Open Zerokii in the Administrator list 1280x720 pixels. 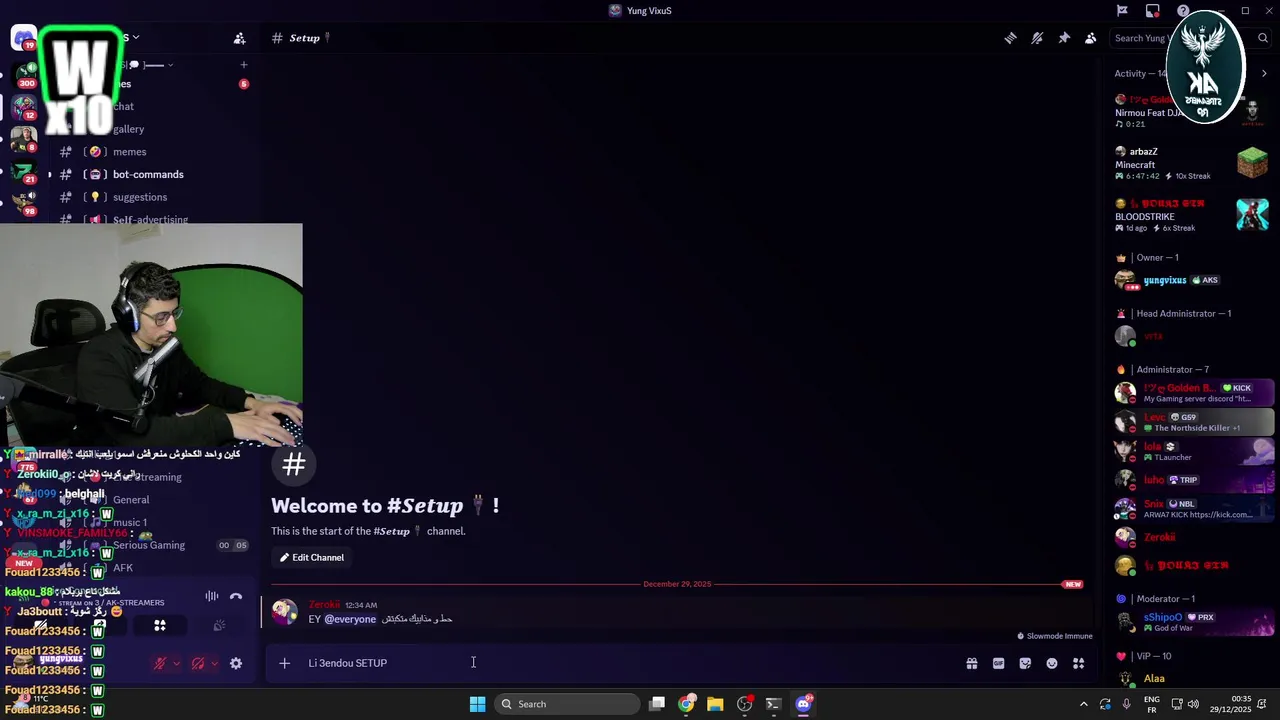coord(1192,537)
